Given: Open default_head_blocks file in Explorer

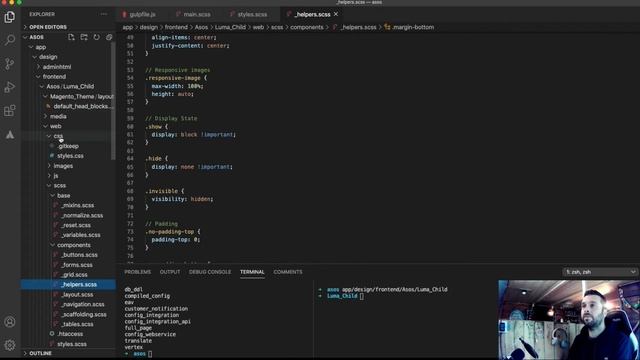Looking at the screenshot, I should 68,107.
